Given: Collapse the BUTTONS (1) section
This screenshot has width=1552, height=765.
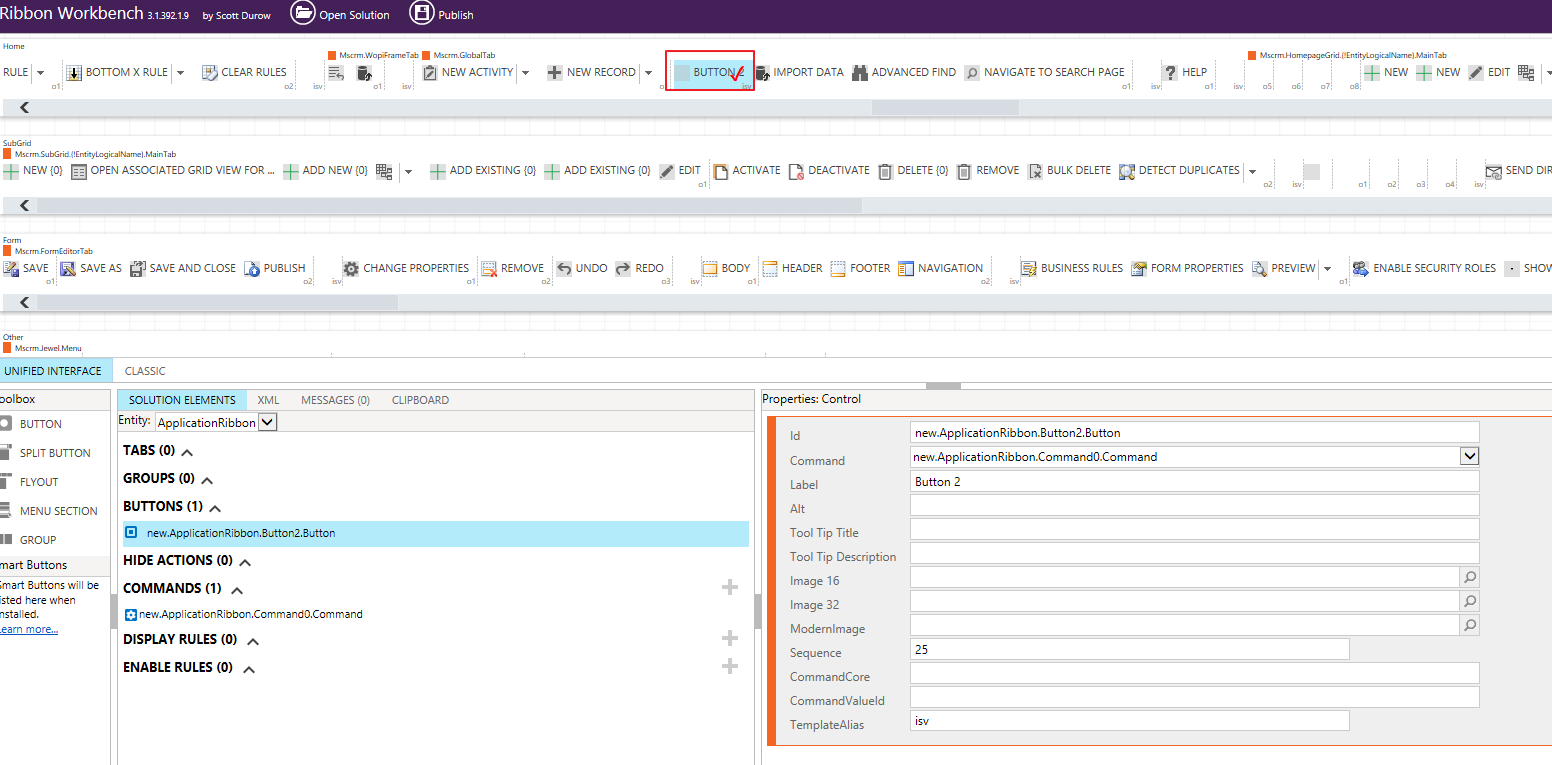Looking at the screenshot, I should 215,508.
